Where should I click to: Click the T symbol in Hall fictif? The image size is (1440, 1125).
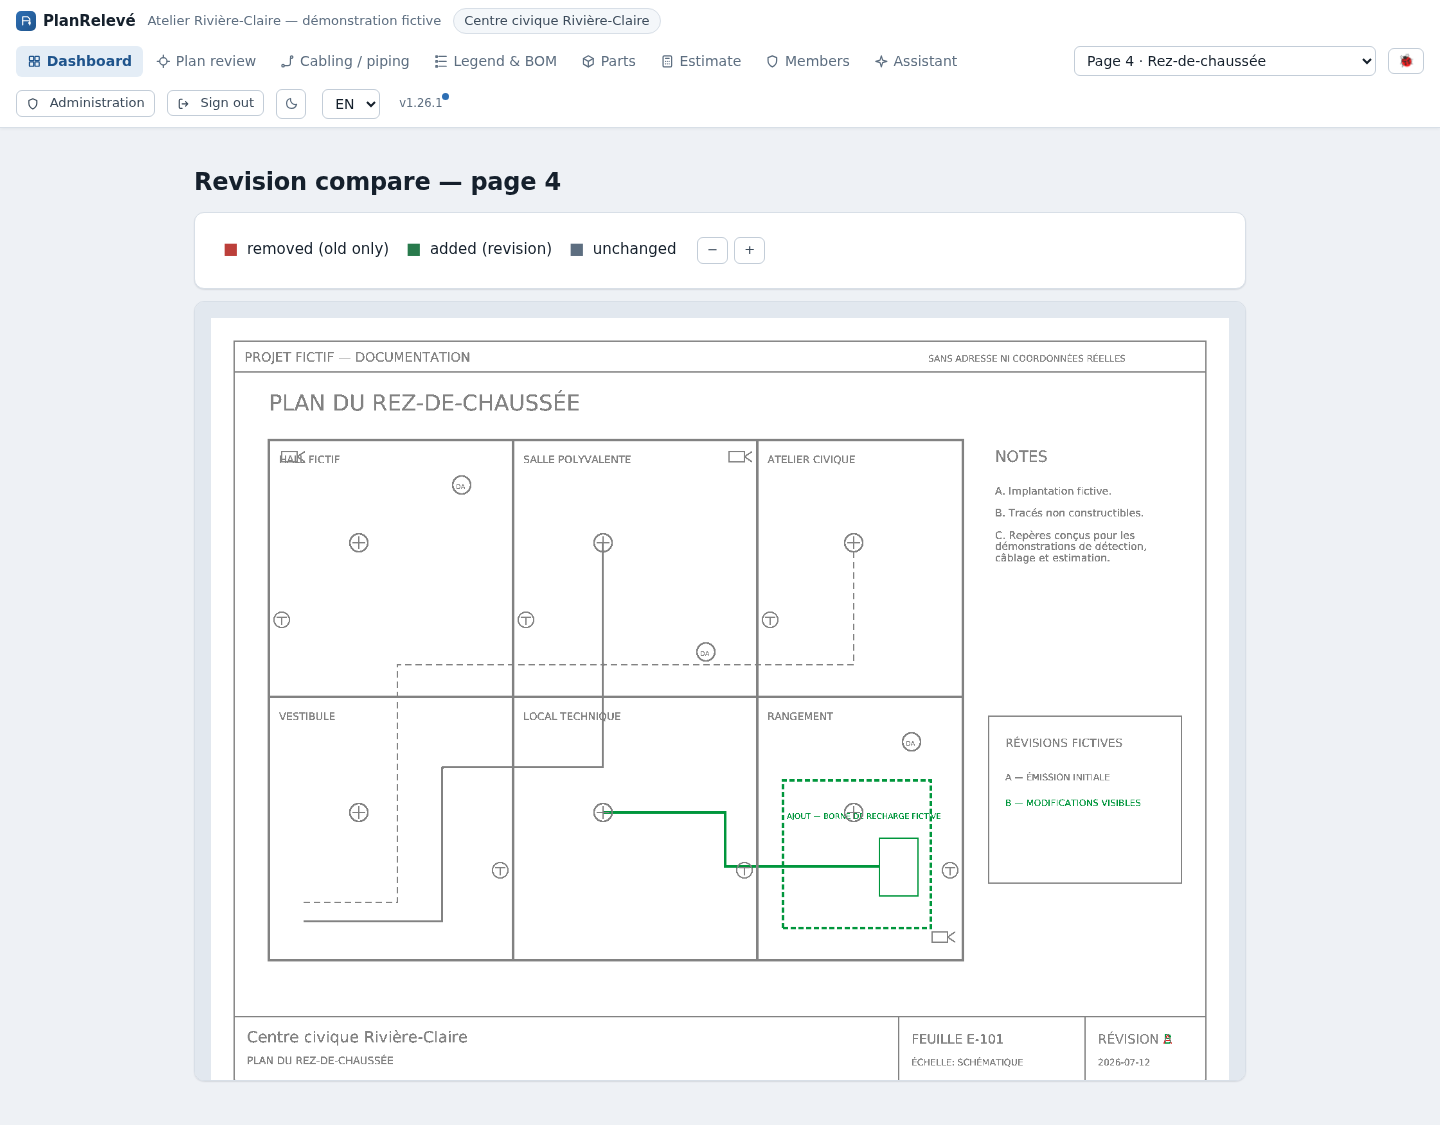coord(282,620)
